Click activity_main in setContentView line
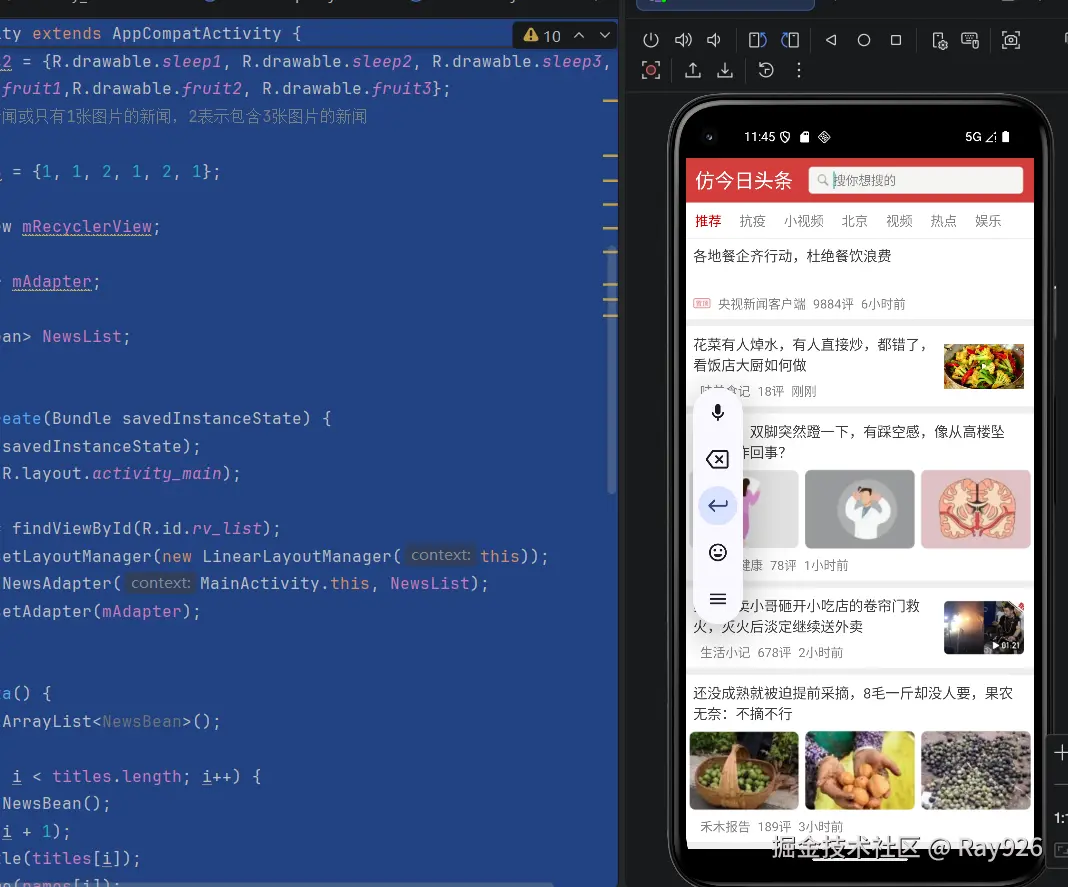 coord(157,473)
